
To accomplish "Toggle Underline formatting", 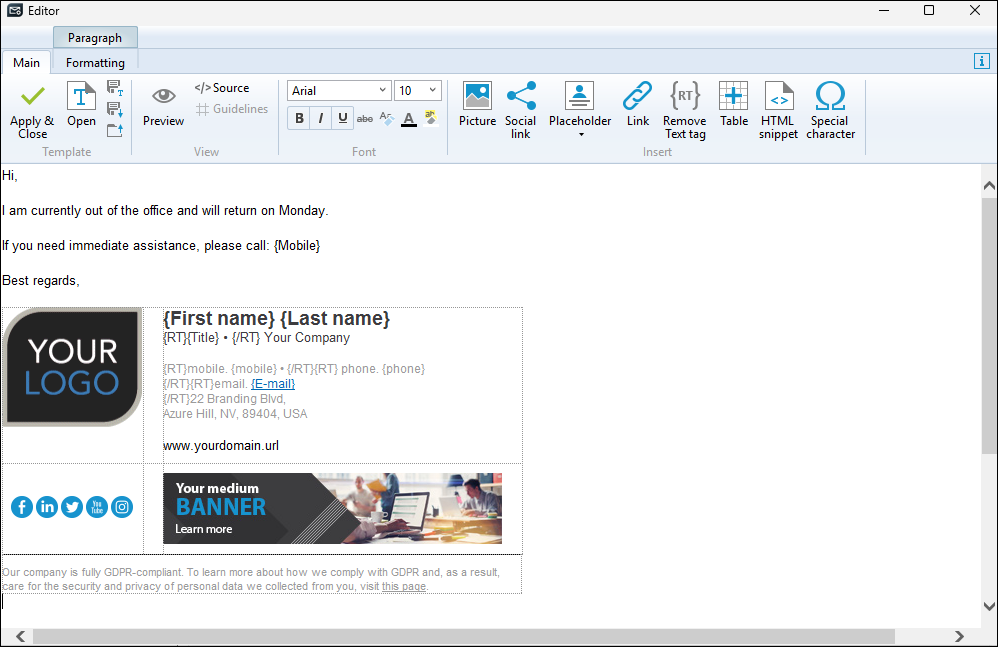I will (x=343, y=119).
